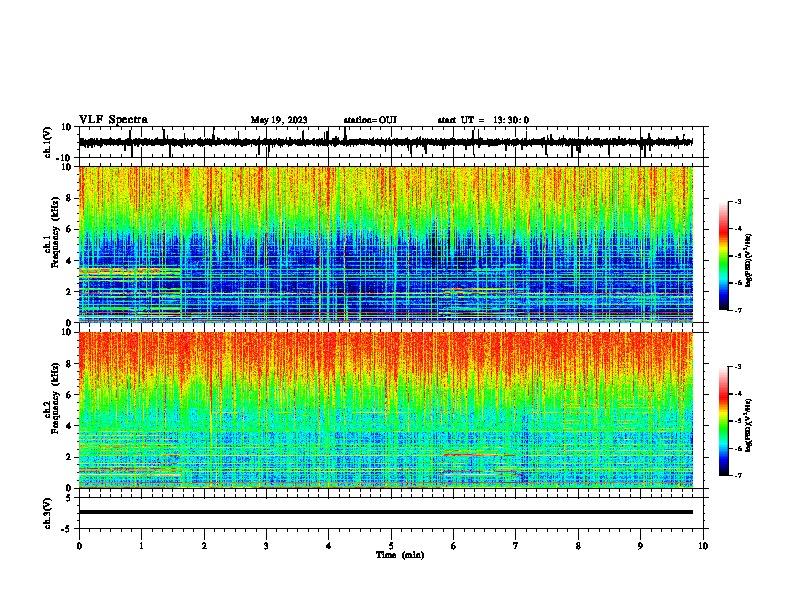792x612 pixels.
Task: Click the '-10' tick on ch.1(V) axis
Action: [x=65, y=157]
